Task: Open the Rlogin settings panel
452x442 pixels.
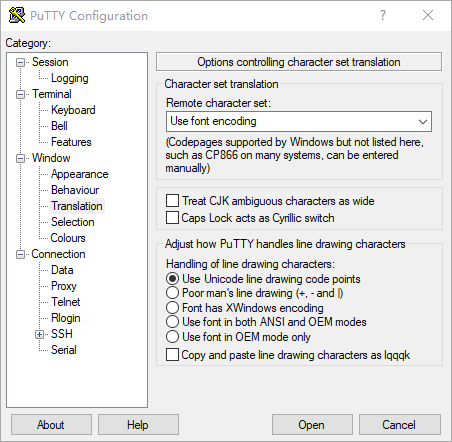Action: pyautogui.click(x=65, y=318)
